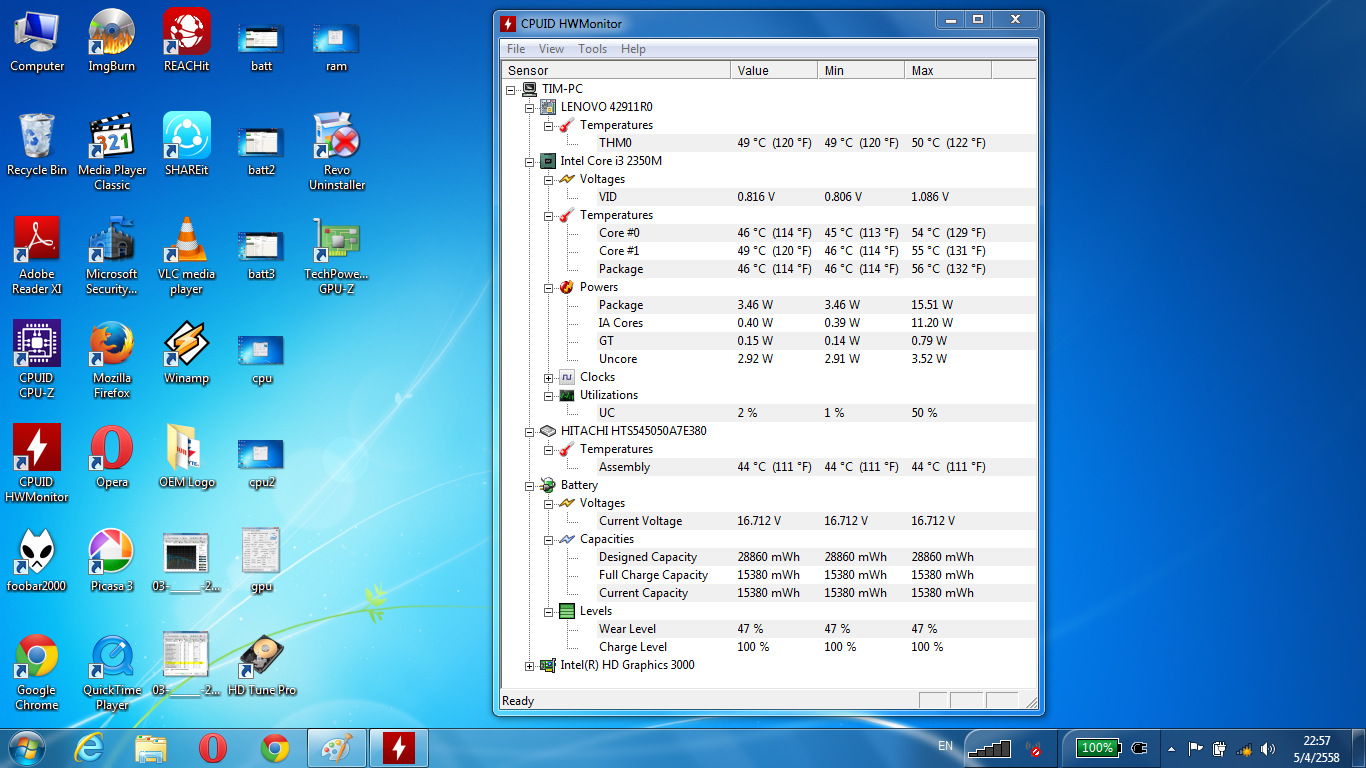This screenshot has width=1366, height=768.
Task: Click the Sensor column header
Action: click(x=616, y=70)
